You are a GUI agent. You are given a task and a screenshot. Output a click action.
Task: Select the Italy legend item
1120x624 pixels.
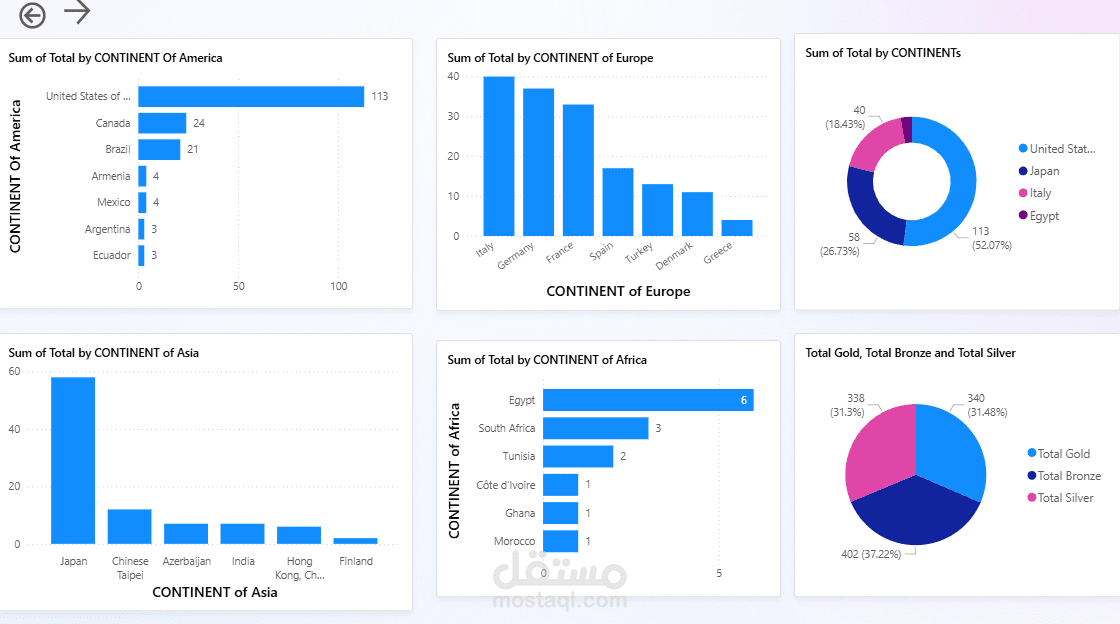(x=1035, y=193)
